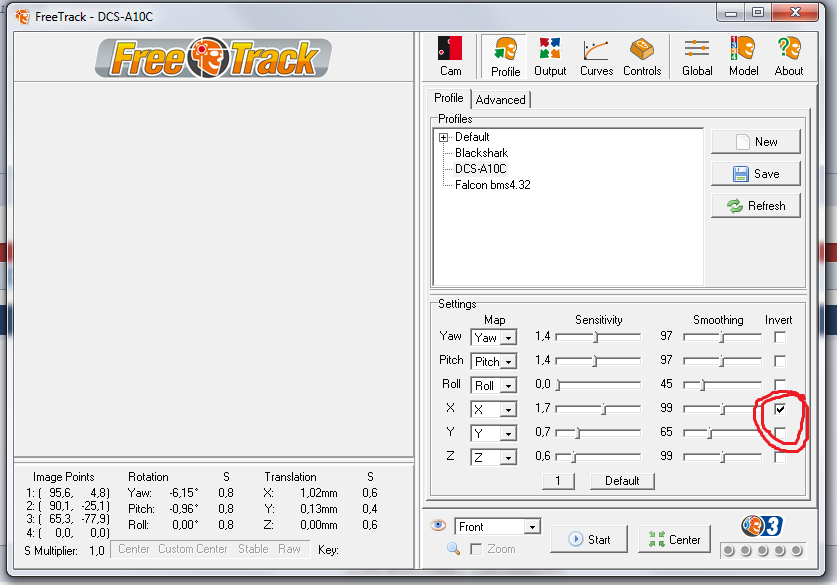Viewport: 837px width, 585px height.
Task: Enable the Zoom checkbox
Action: [476, 549]
